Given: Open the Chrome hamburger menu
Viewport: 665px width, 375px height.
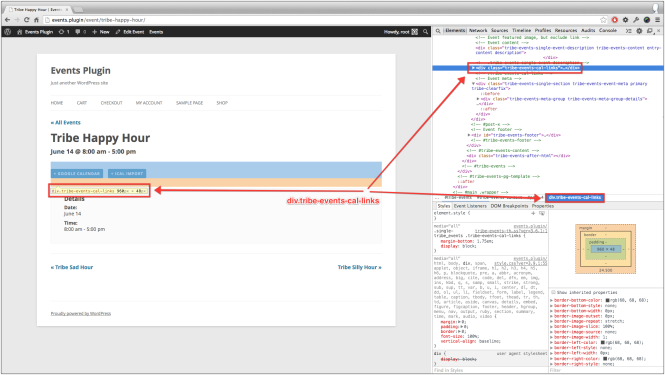Looking at the screenshot, I should (657, 20).
